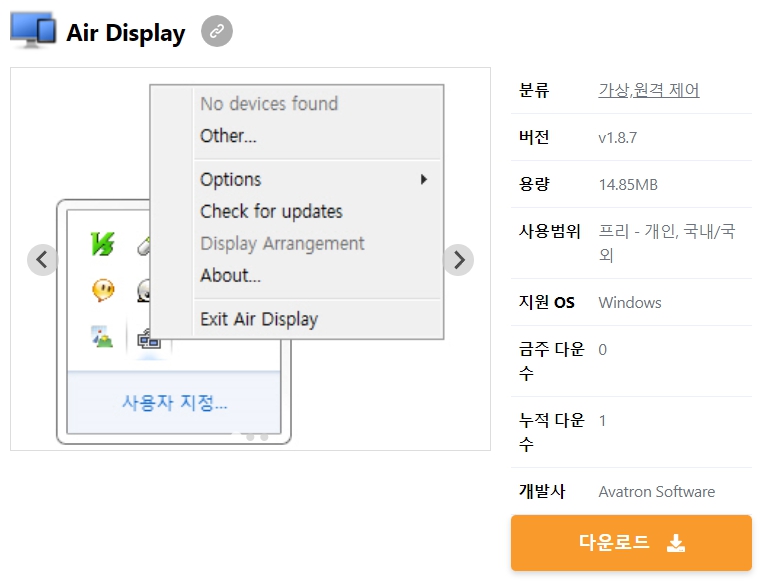
Task: Open Options in the context menu
Action: 319,179
